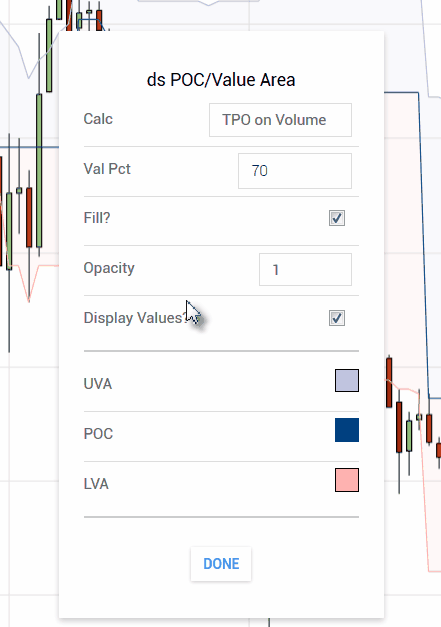Viewport: 441px width, 627px height.
Task: Select the tallest green candlestick left of dialog
Action: [x=39, y=171]
